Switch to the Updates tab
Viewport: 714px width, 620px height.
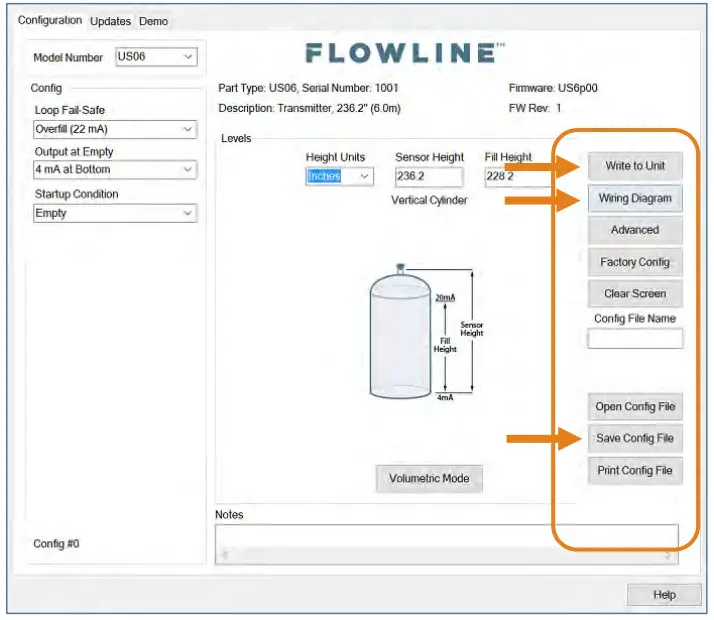[x=110, y=21]
